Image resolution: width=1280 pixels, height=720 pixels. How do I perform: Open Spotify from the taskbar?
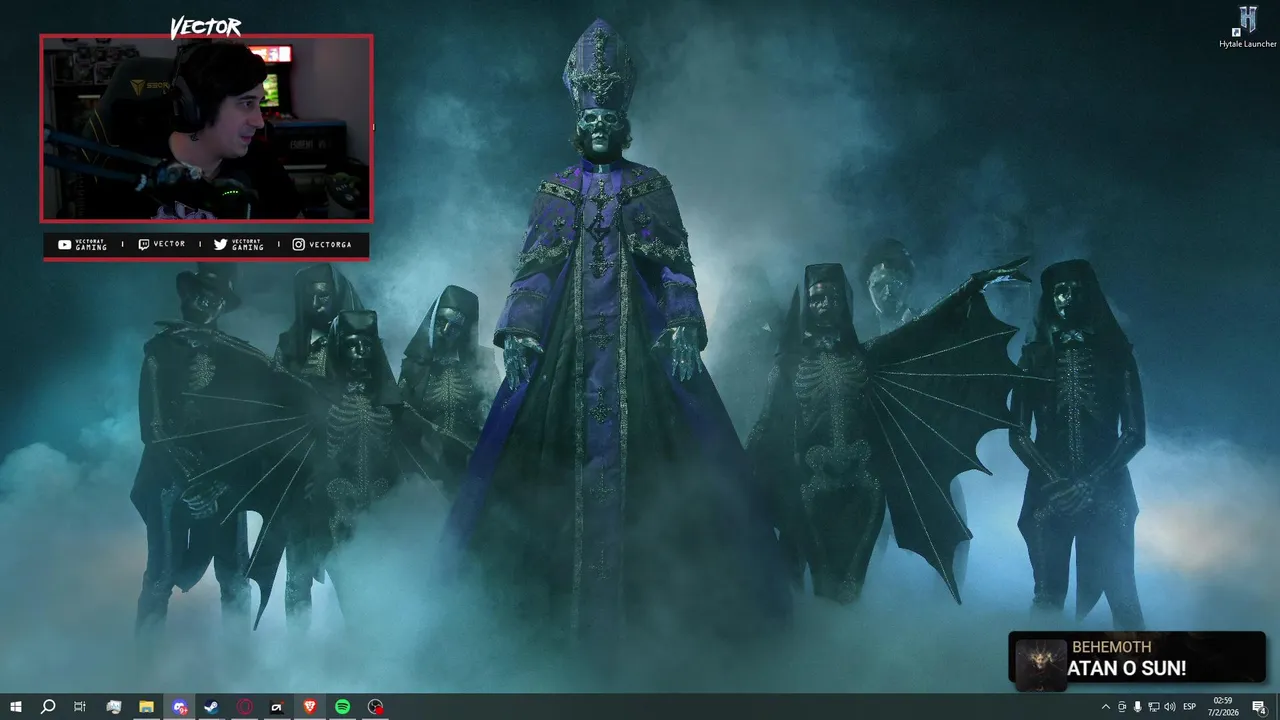coord(342,707)
